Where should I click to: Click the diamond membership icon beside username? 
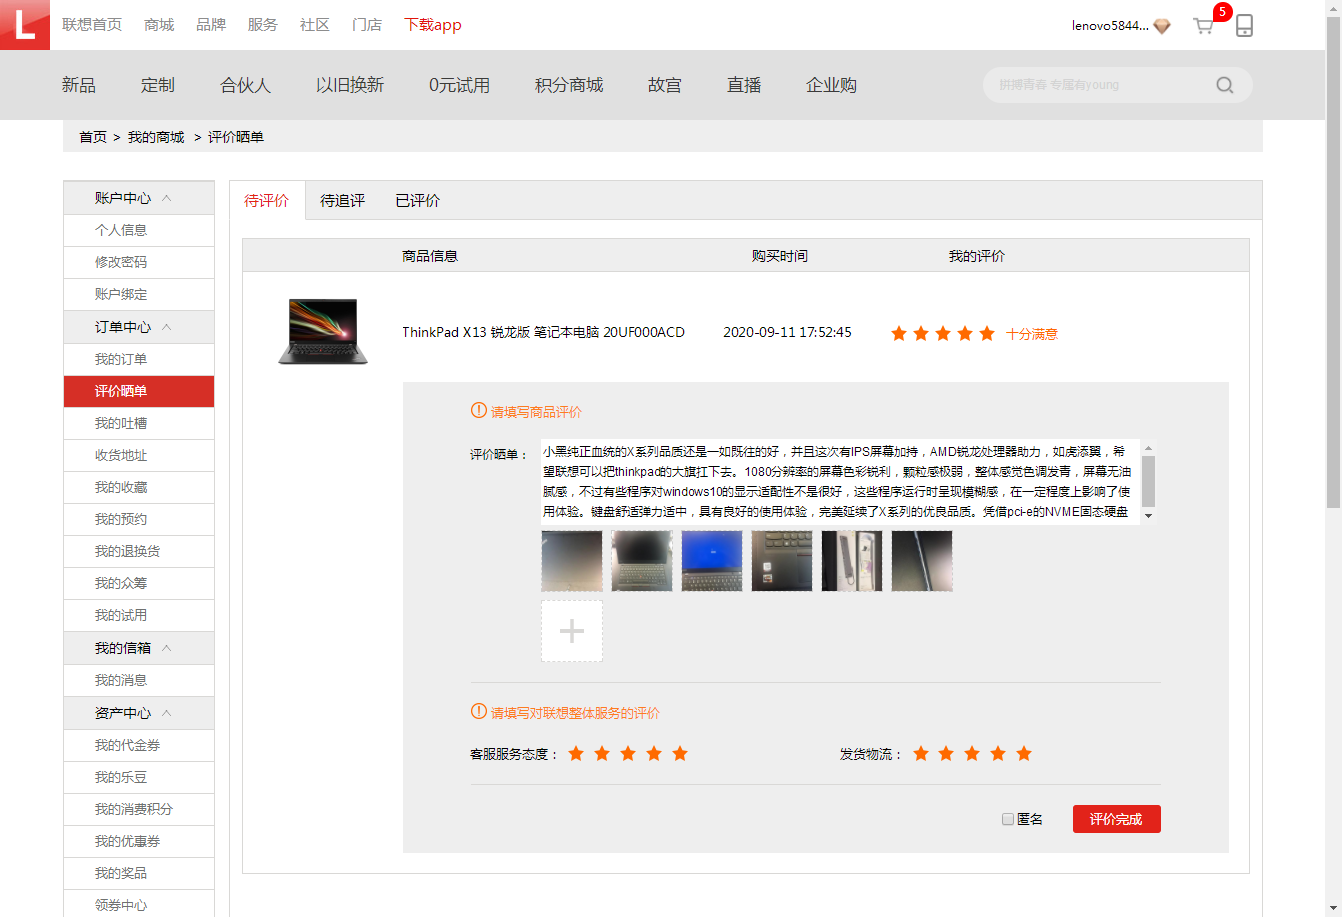(1162, 26)
